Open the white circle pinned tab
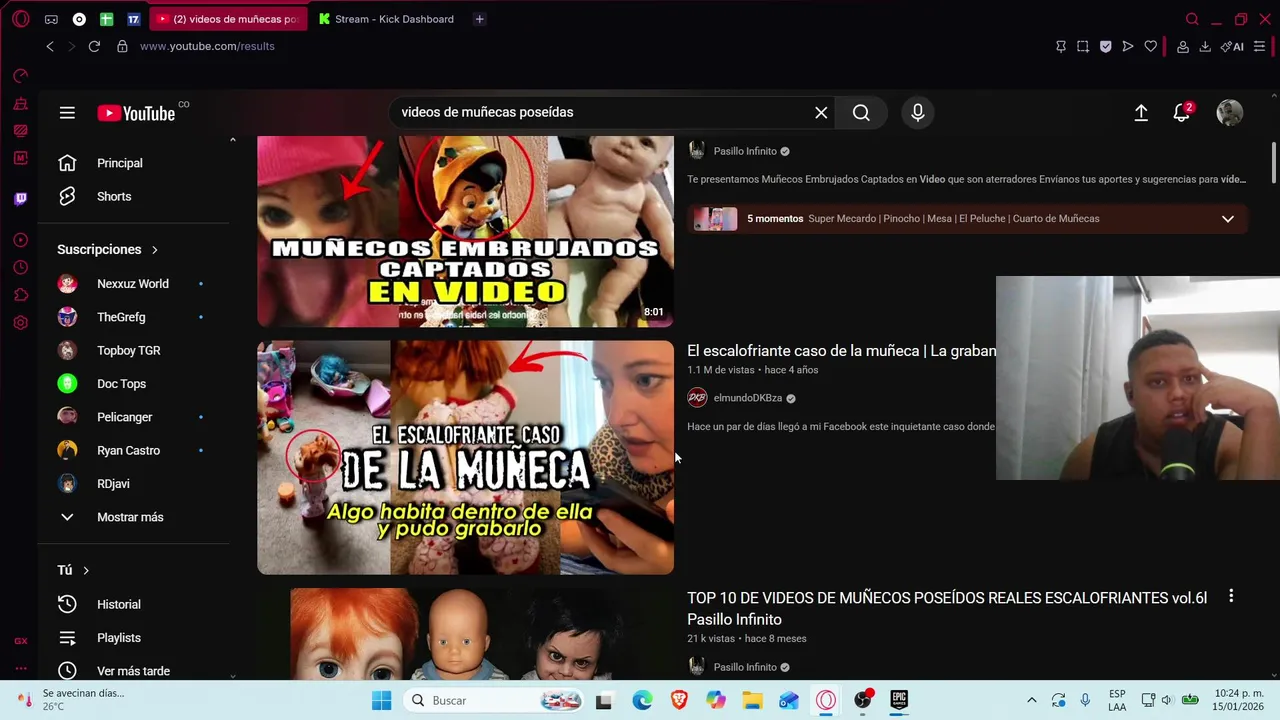The image size is (1280, 720). [79, 19]
